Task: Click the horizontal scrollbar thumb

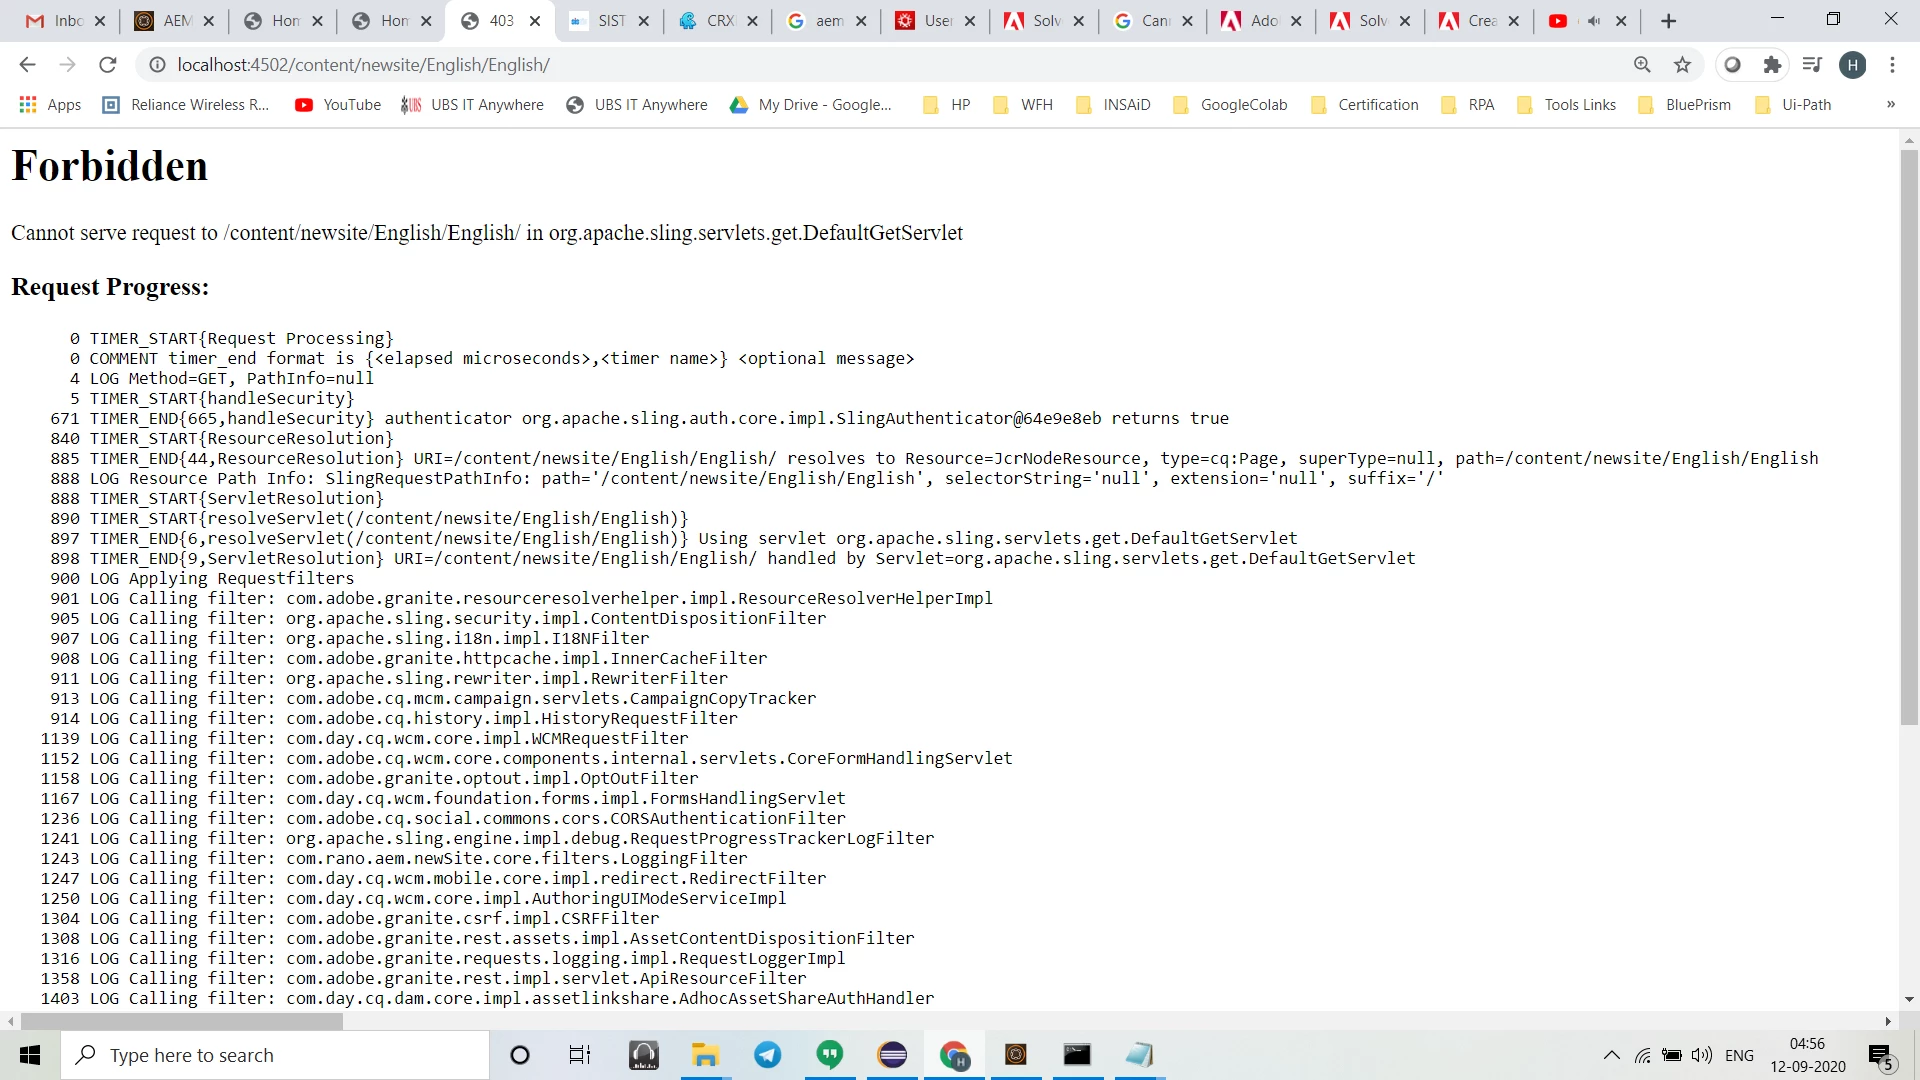Action: pos(180,1021)
